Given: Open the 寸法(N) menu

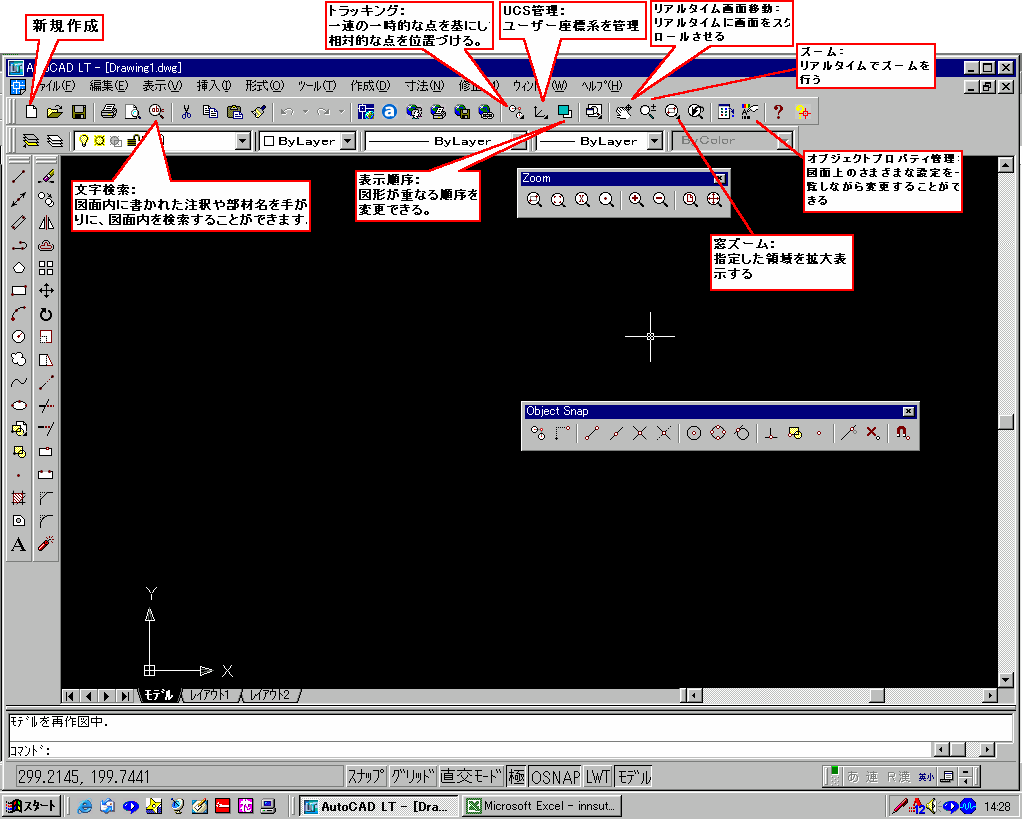Looking at the screenshot, I should [x=424, y=85].
